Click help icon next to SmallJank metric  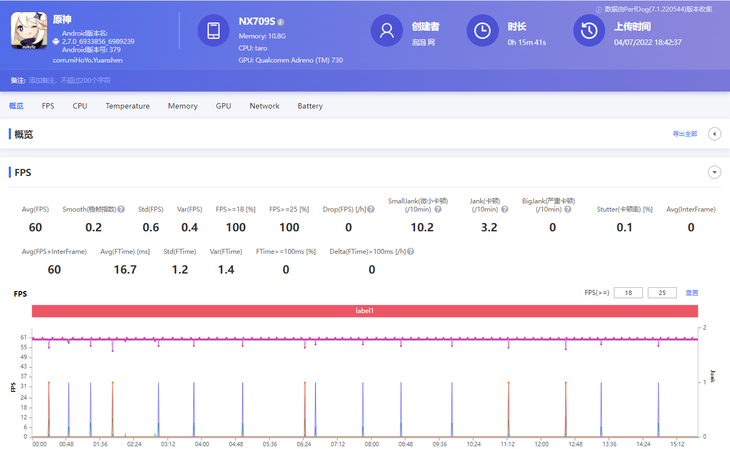[438, 209]
